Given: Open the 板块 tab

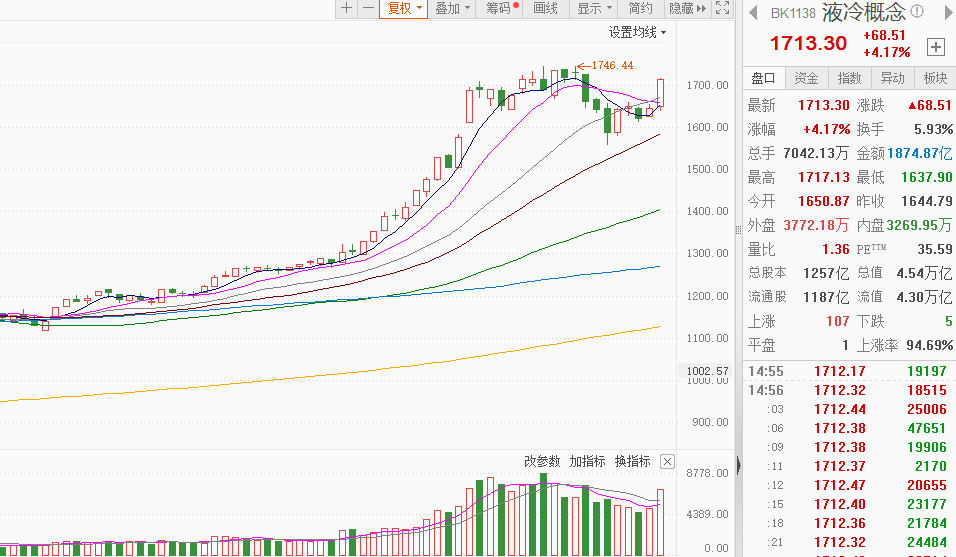Looking at the screenshot, I should [935, 78].
